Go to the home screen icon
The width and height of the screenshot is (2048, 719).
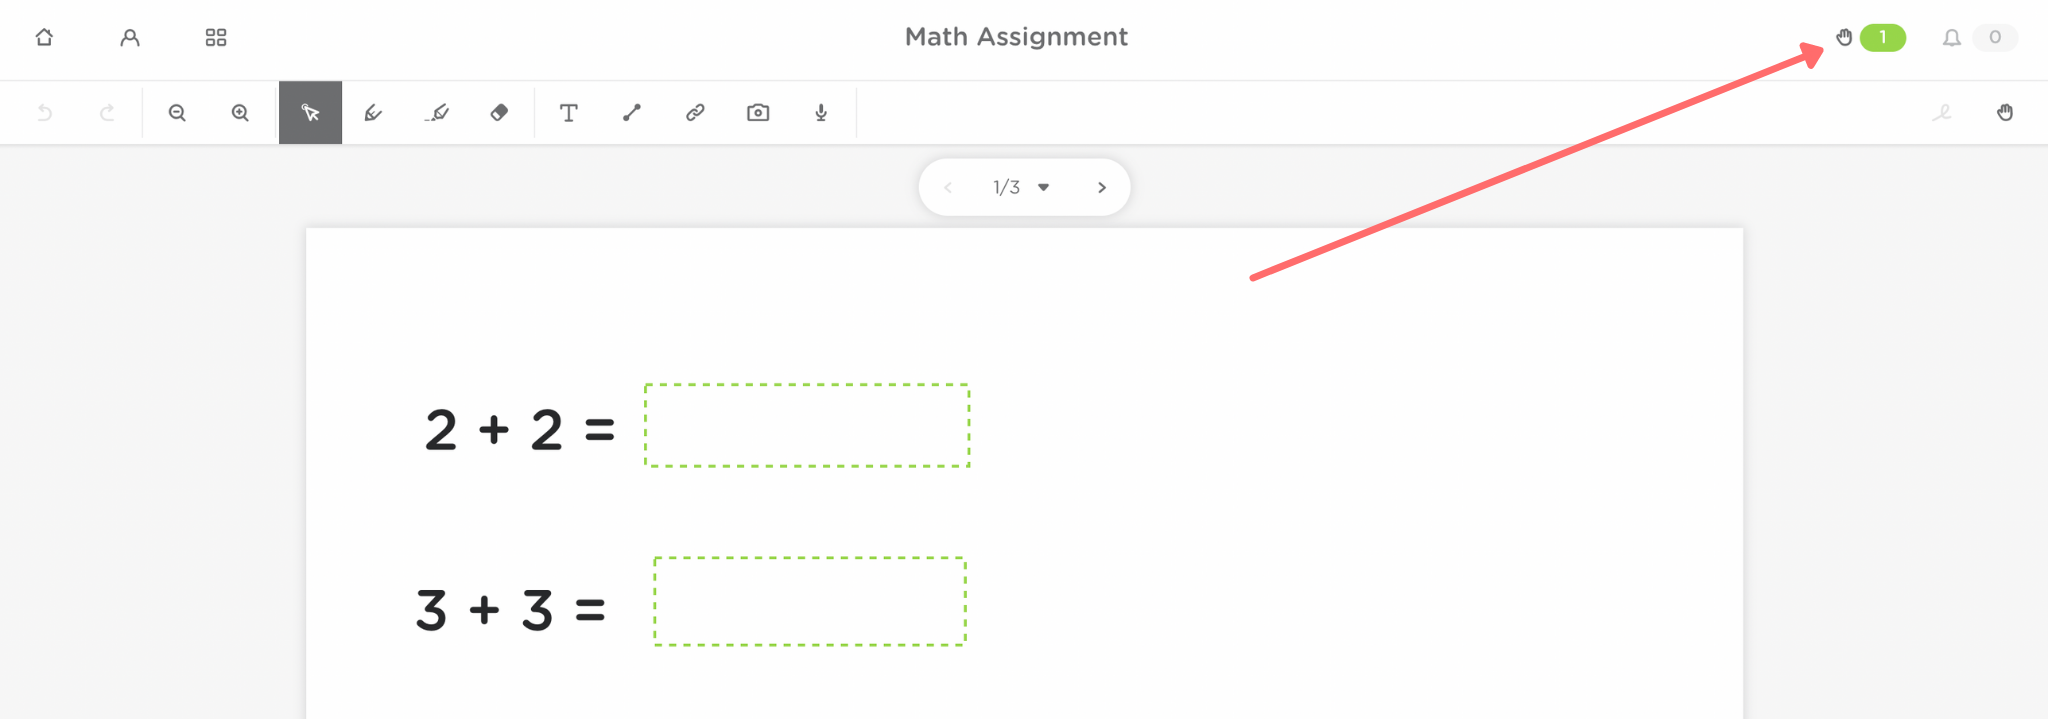[44, 37]
